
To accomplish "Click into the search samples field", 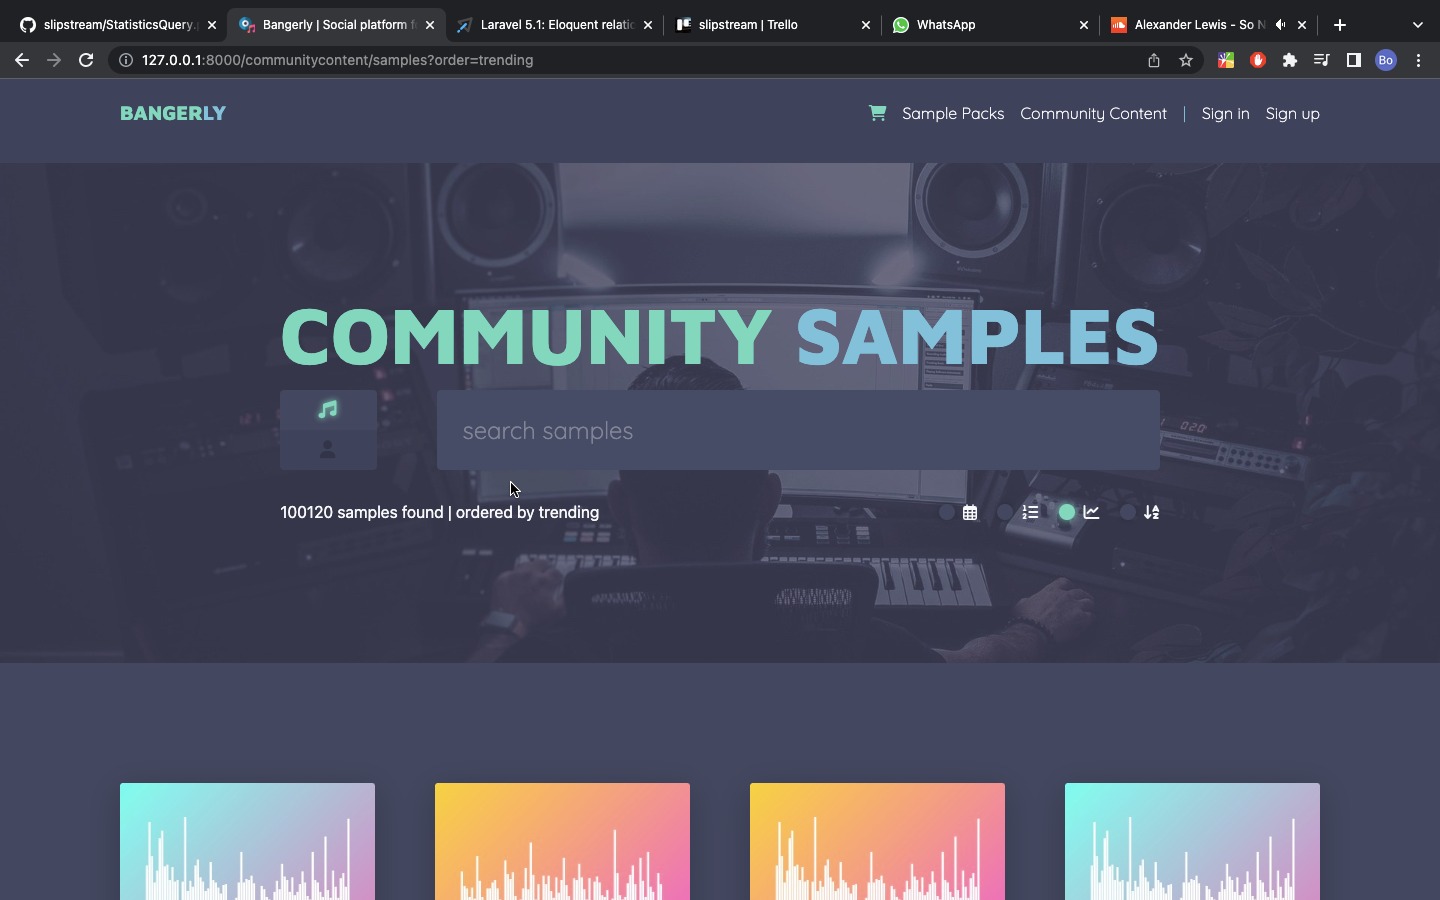I will click(x=798, y=431).
